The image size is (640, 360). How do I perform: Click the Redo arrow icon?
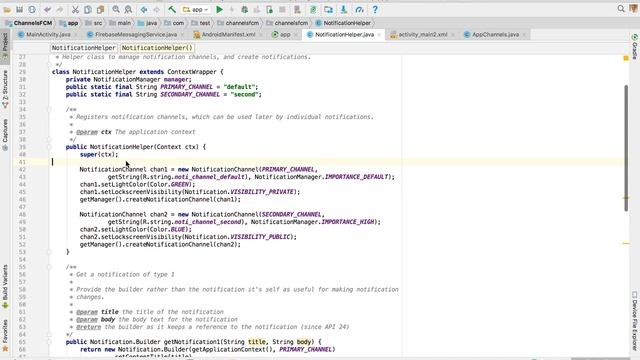pos(60,9)
